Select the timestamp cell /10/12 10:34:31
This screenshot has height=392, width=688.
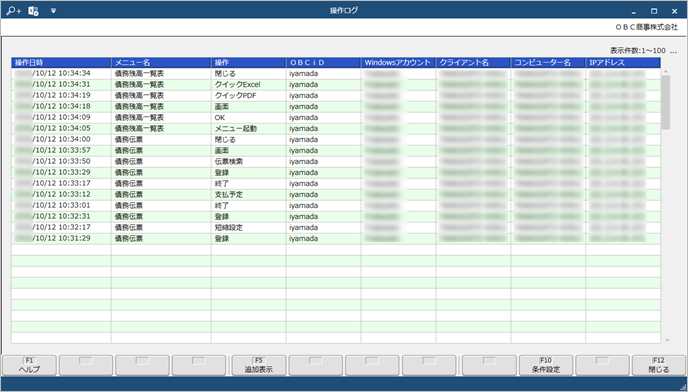coord(61,85)
